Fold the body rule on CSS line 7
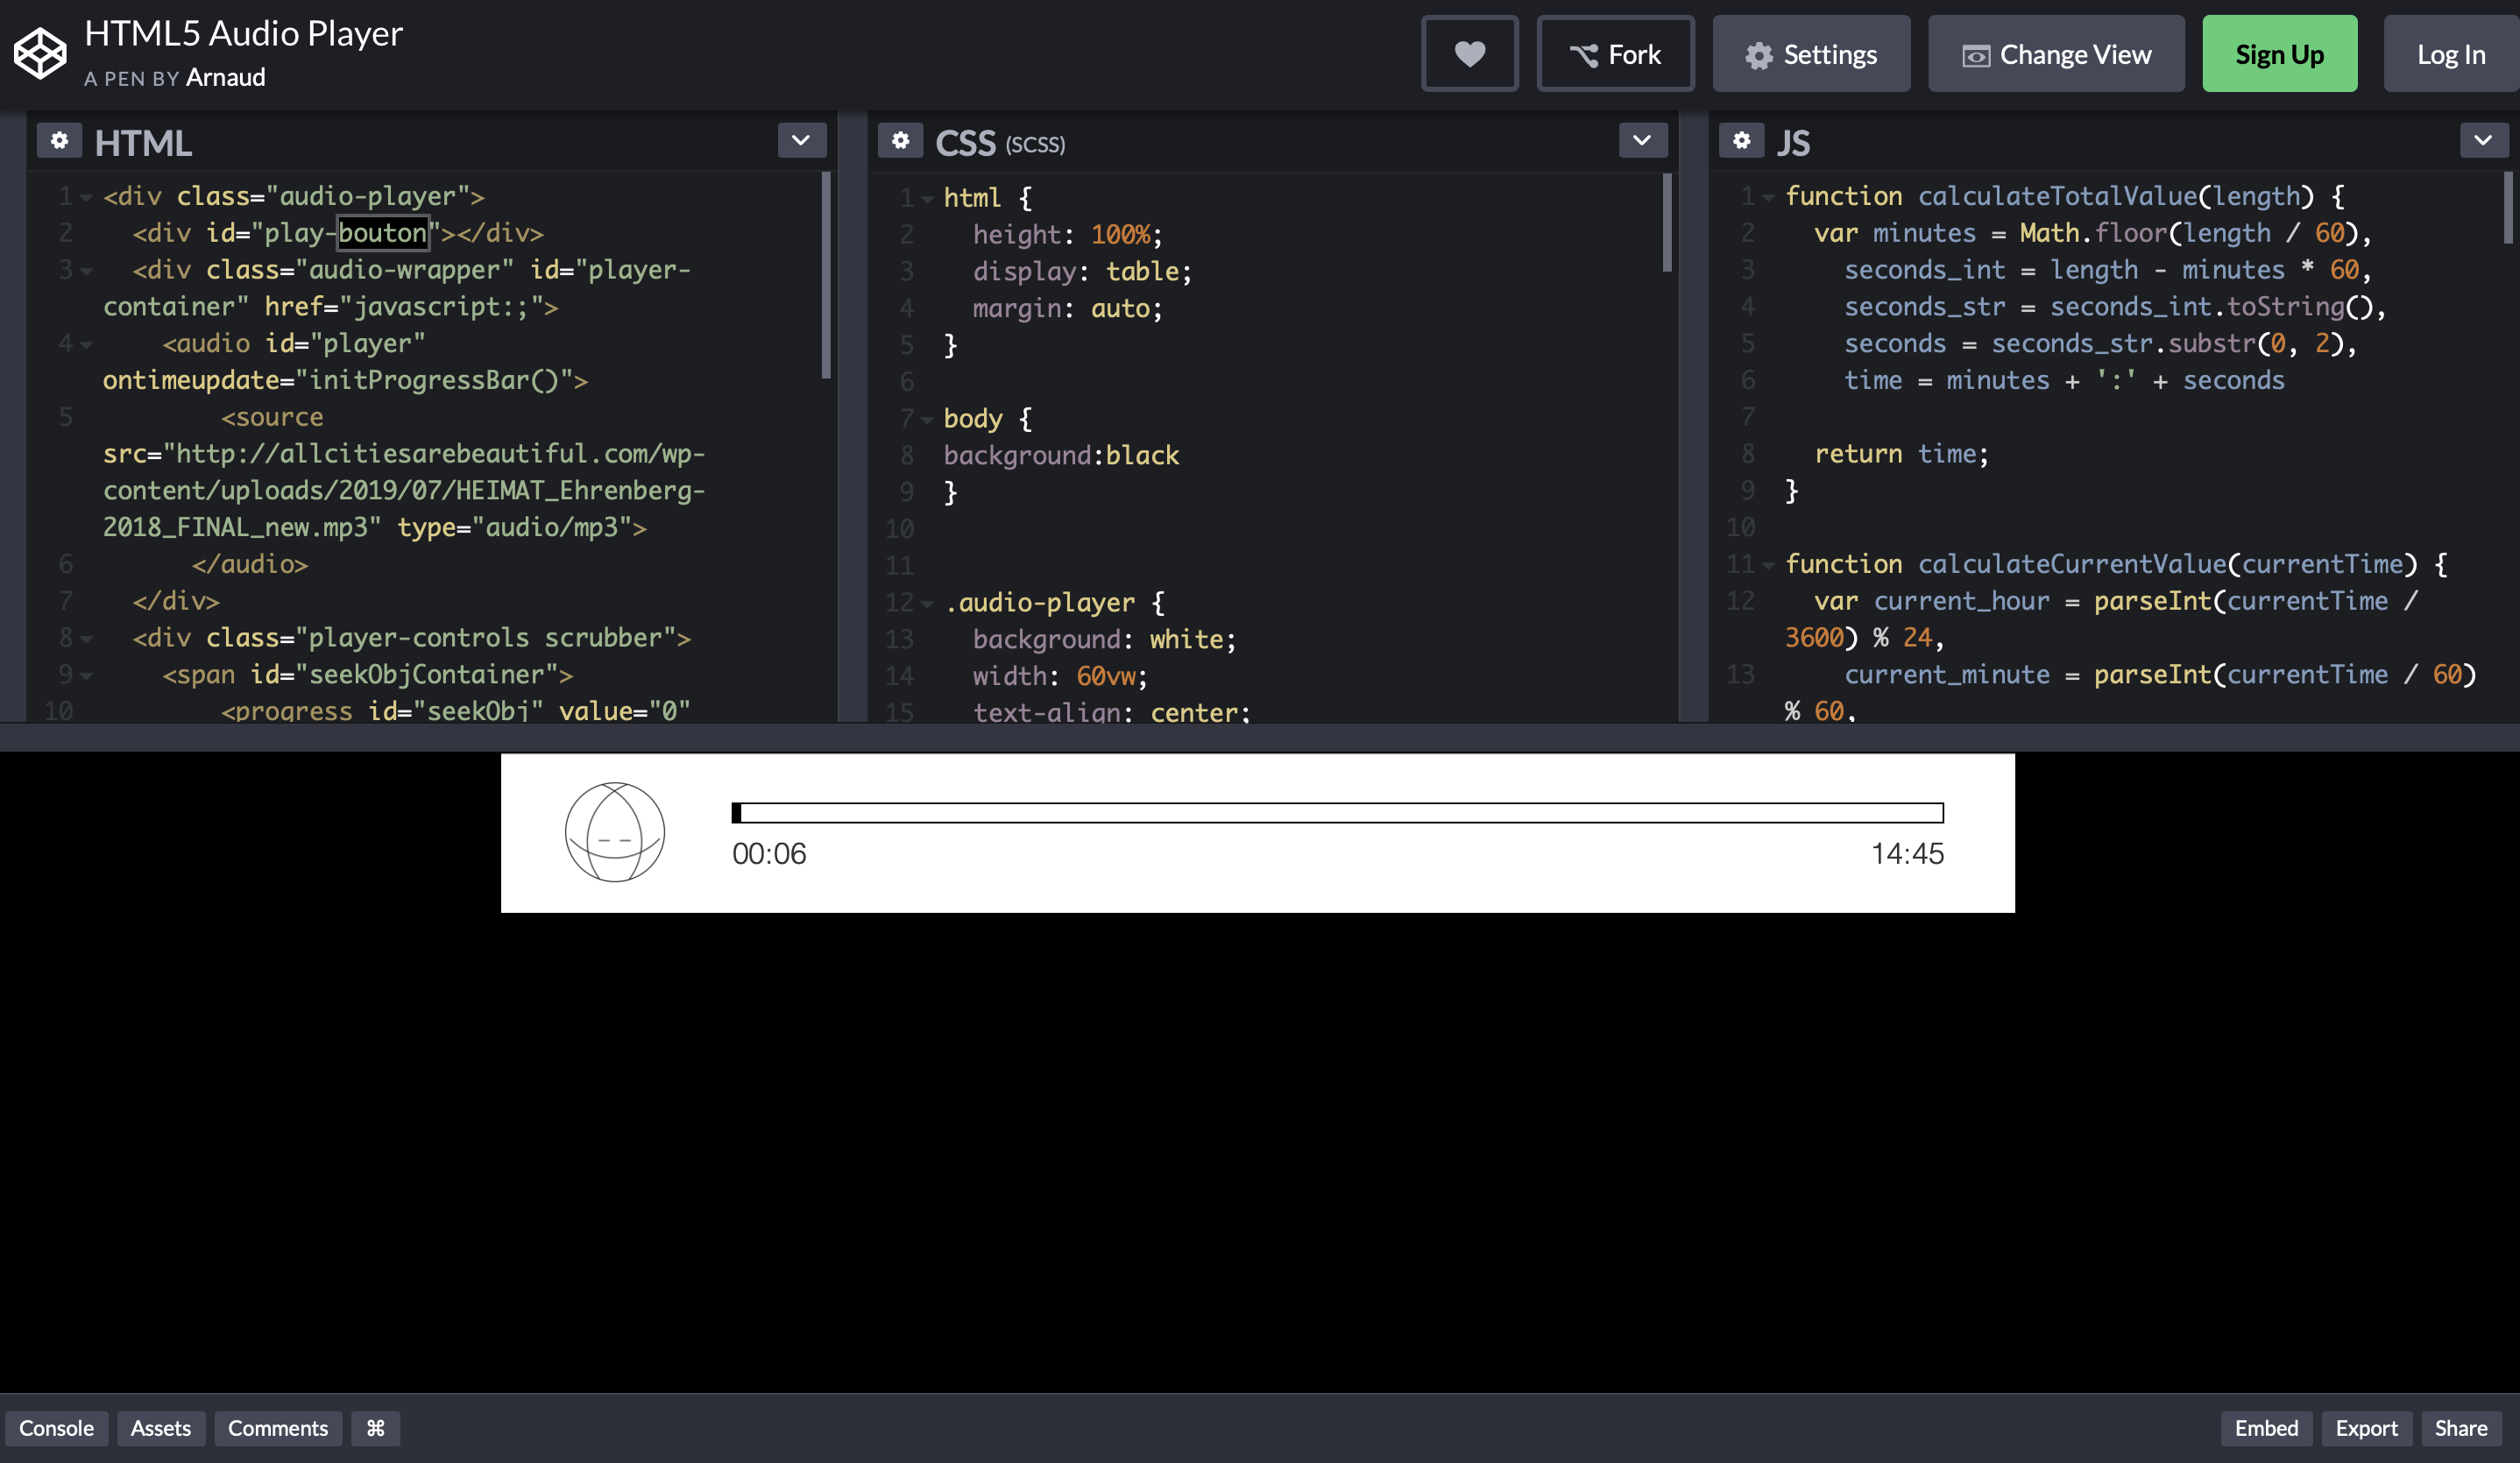Screen dimensions: 2520x1463 click(928, 420)
